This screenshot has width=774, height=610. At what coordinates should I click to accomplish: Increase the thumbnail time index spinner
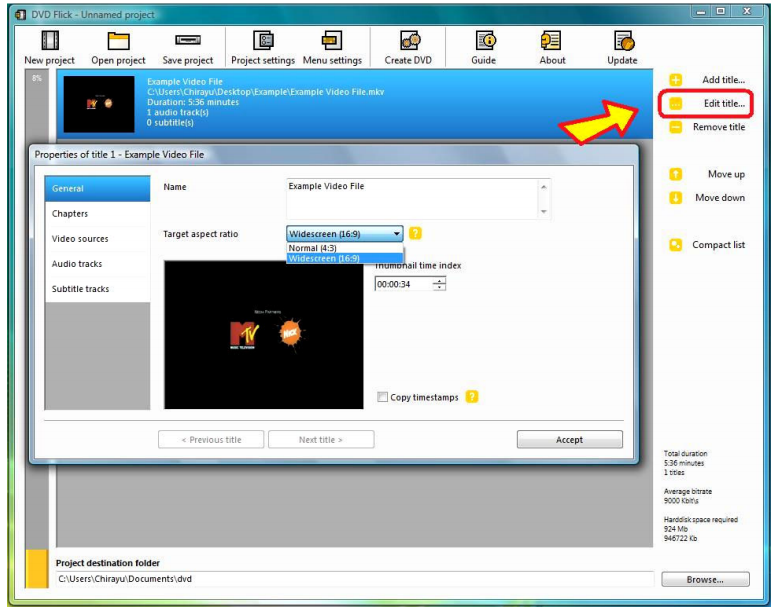pos(439,281)
